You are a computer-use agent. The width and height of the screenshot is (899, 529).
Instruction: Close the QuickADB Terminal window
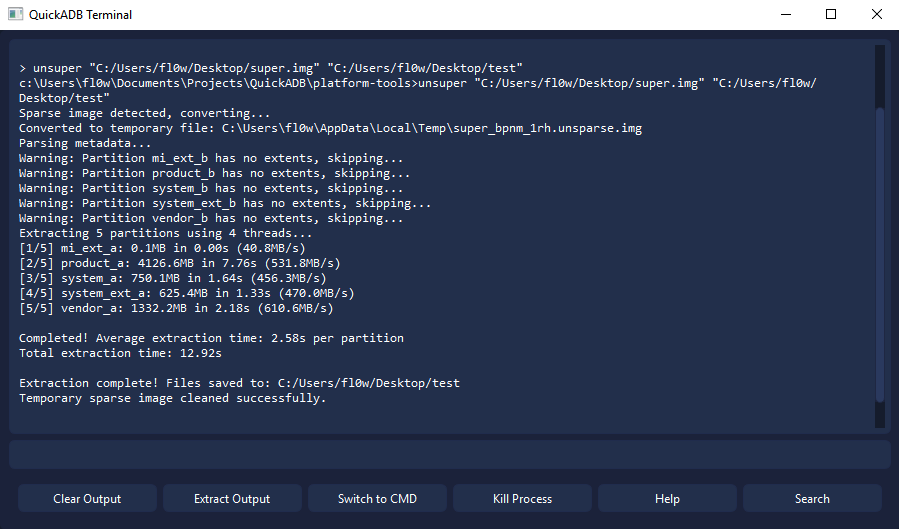click(877, 14)
